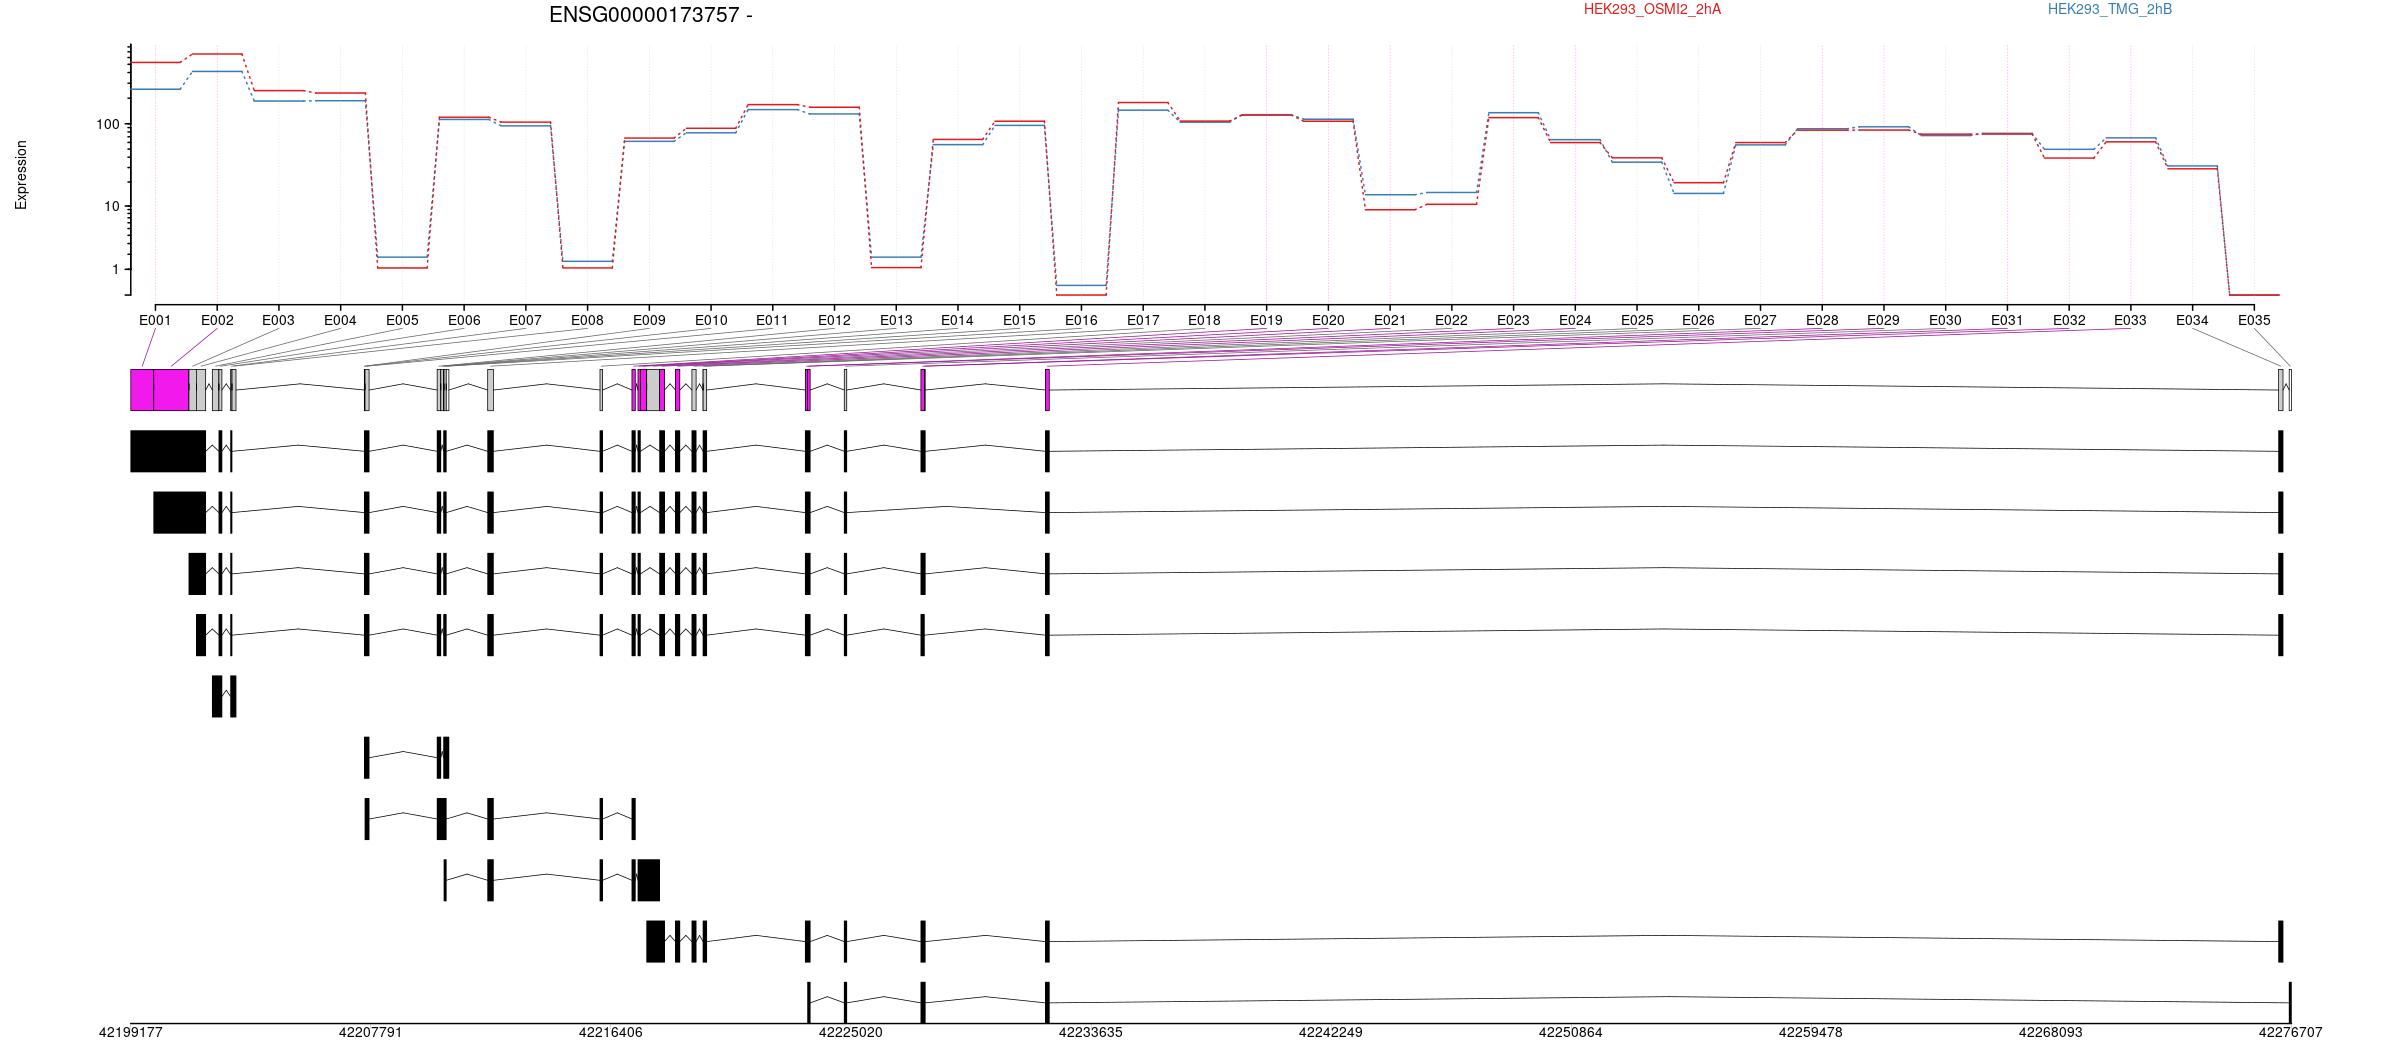Click the y-axis tick value 10
Image resolution: width=2400 pixels, height=1050 pixels.
111,207
